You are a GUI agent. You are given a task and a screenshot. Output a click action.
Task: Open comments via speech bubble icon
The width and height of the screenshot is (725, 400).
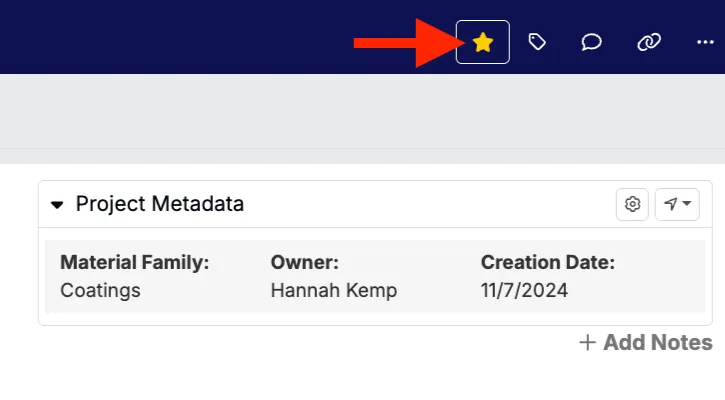pos(591,42)
